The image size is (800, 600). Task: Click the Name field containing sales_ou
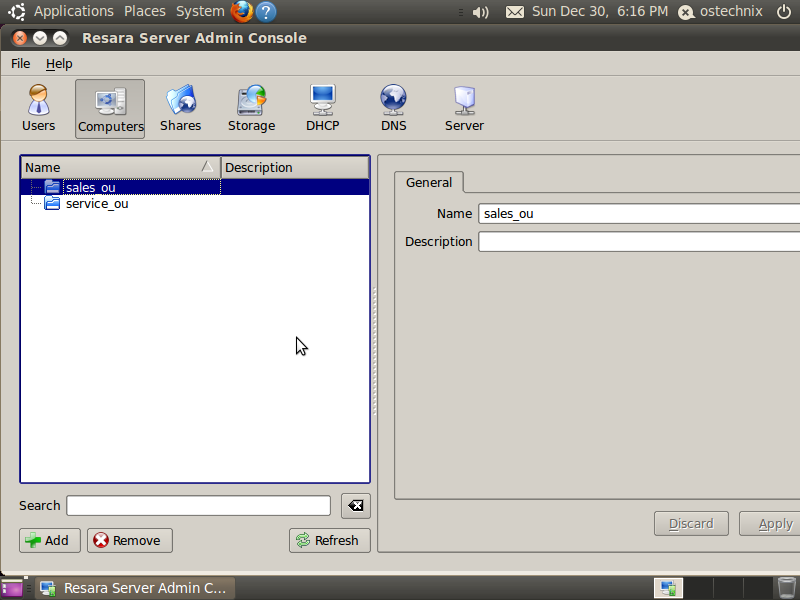(x=639, y=214)
